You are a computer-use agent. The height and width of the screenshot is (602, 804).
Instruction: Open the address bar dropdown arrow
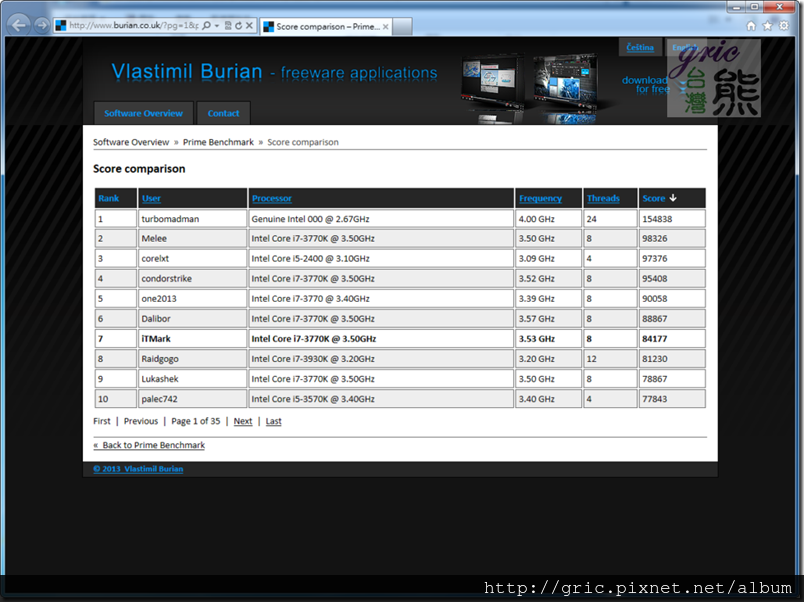tap(217, 26)
